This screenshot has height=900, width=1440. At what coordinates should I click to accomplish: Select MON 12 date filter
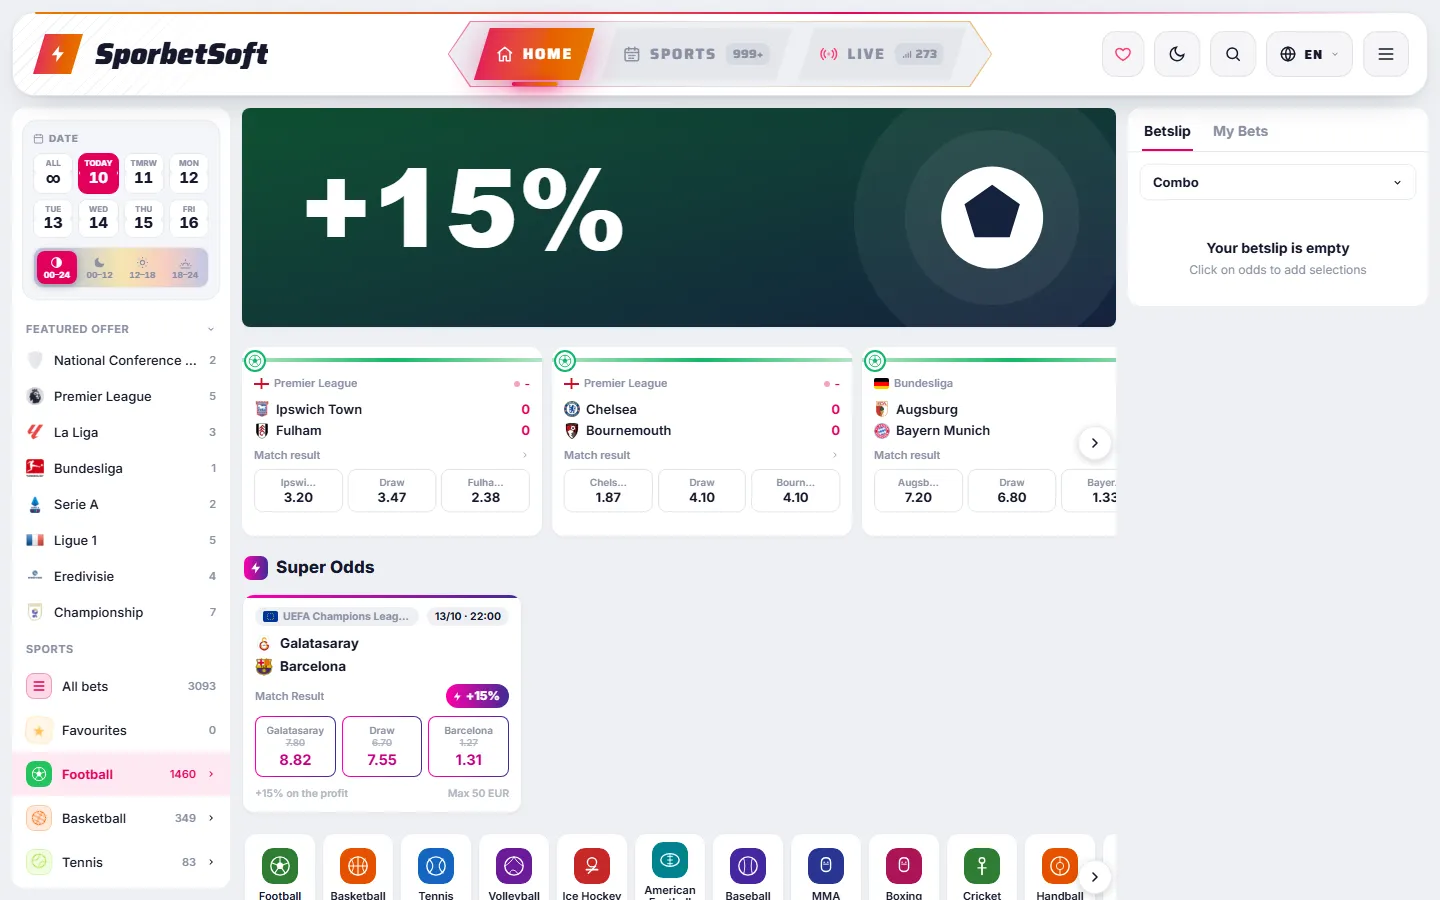(x=189, y=173)
